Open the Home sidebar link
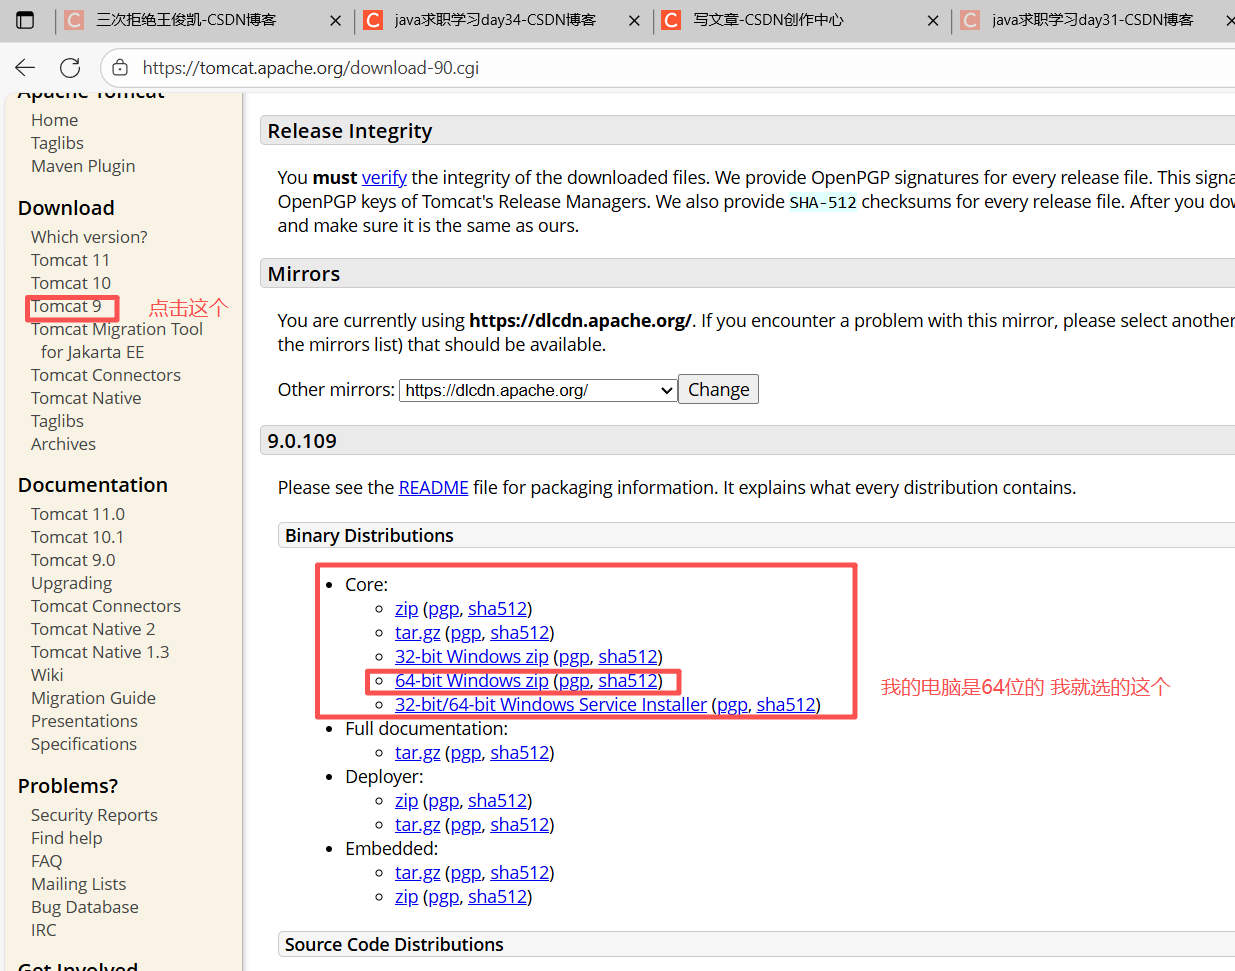 (x=54, y=120)
